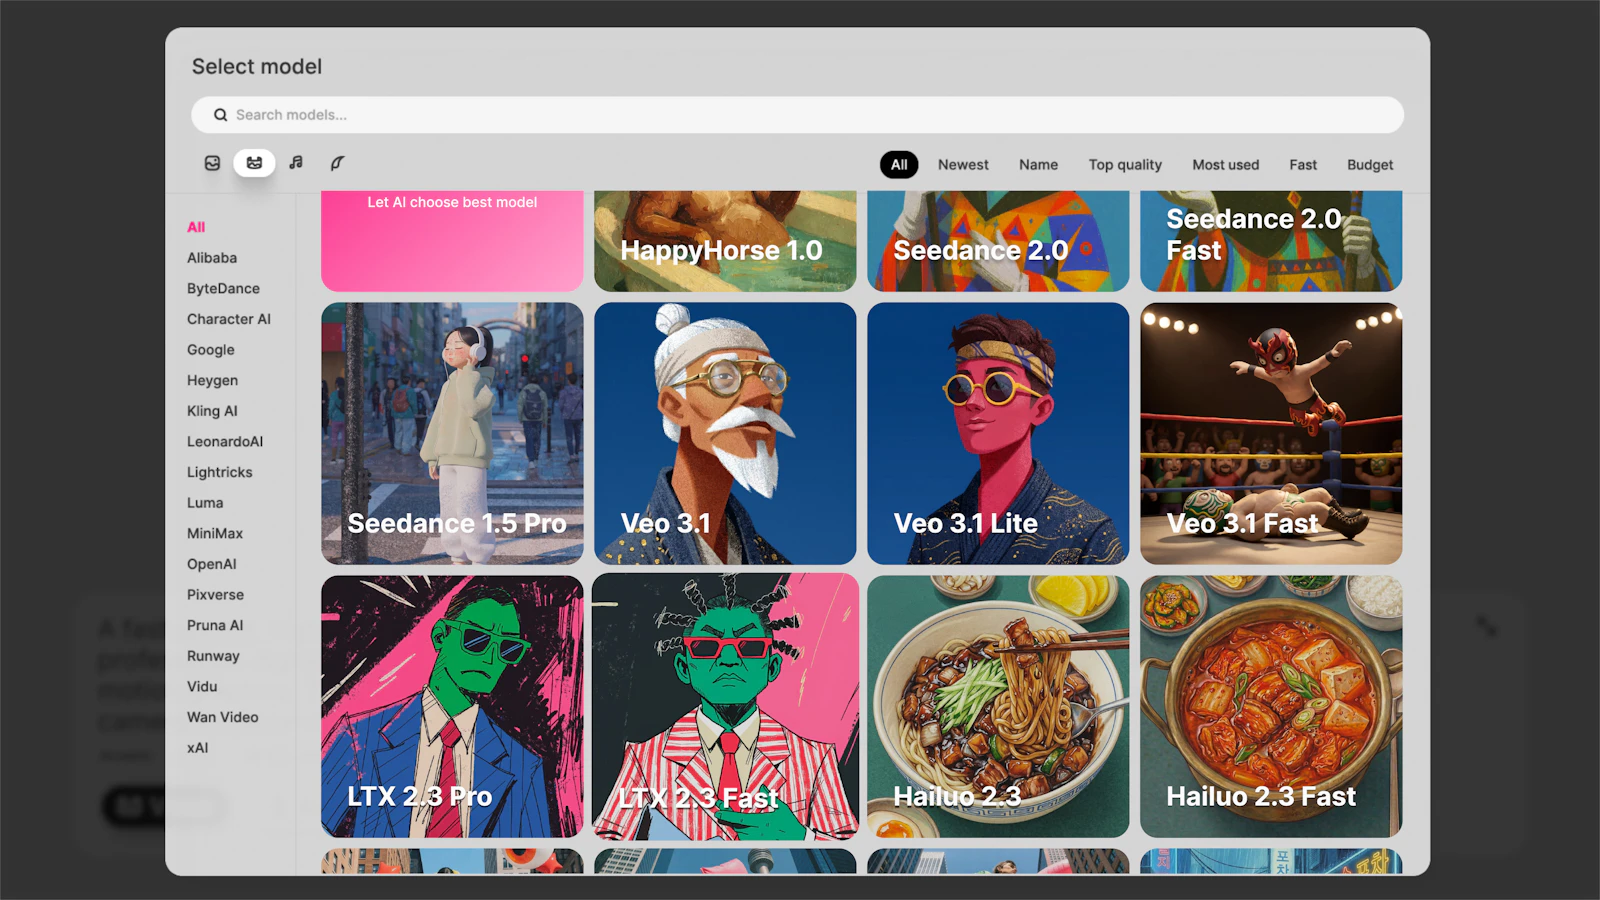Choose Runway in the sidebar
Image resolution: width=1600 pixels, height=900 pixels.
[x=213, y=656]
